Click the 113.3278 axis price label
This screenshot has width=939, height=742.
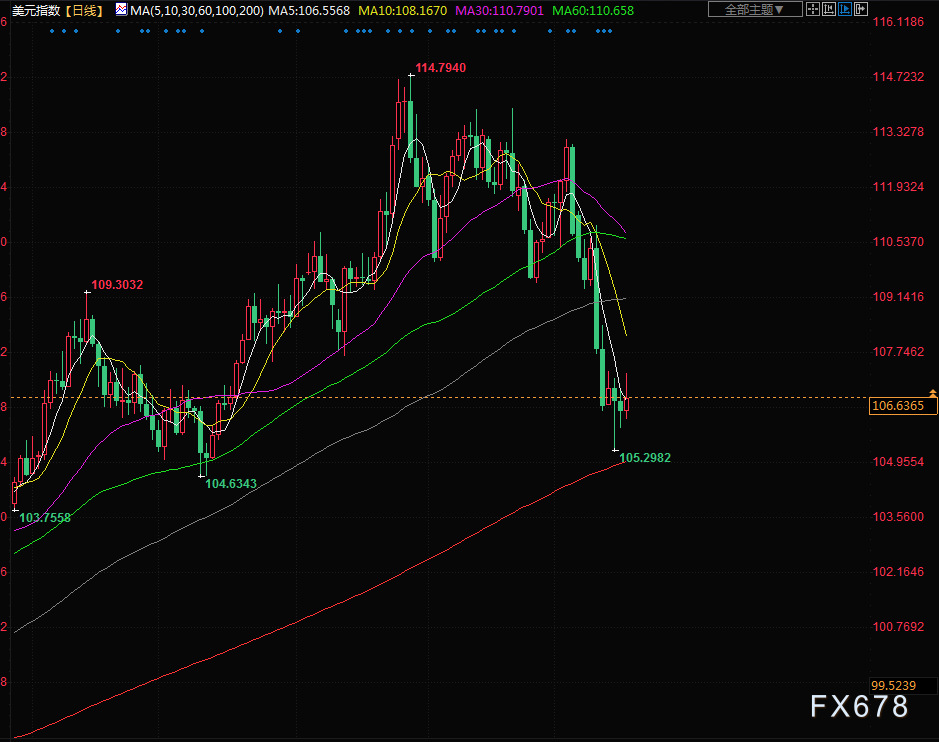(898, 132)
